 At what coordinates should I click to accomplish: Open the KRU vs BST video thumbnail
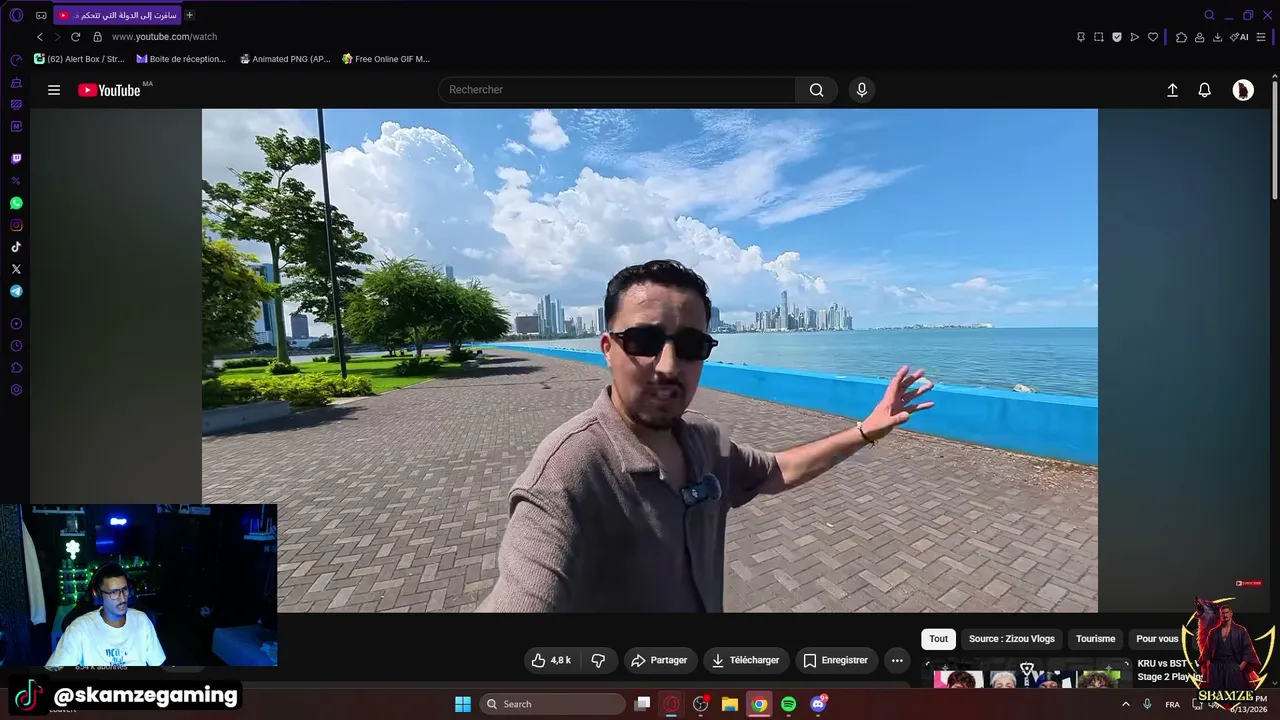click(1027, 675)
